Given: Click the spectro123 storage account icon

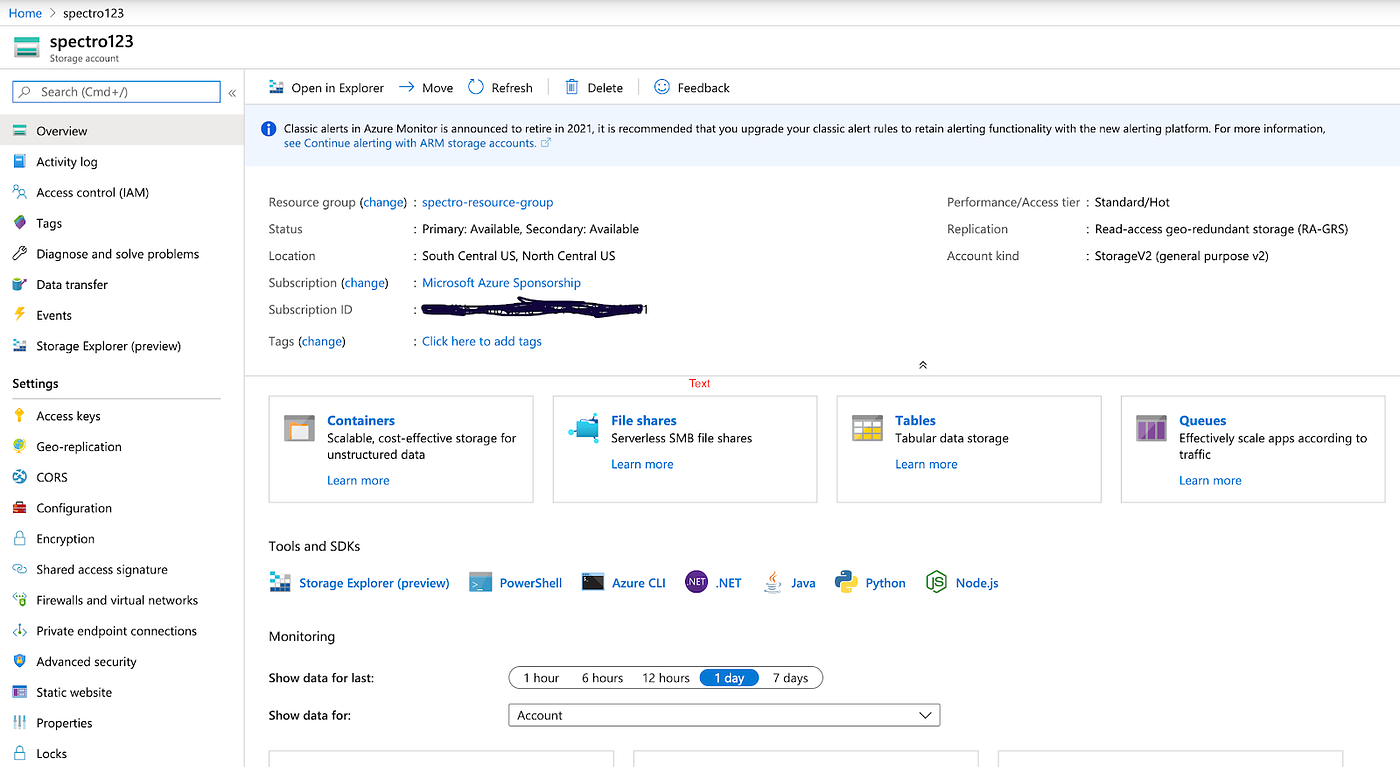Looking at the screenshot, I should pyautogui.click(x=27, y=48).
